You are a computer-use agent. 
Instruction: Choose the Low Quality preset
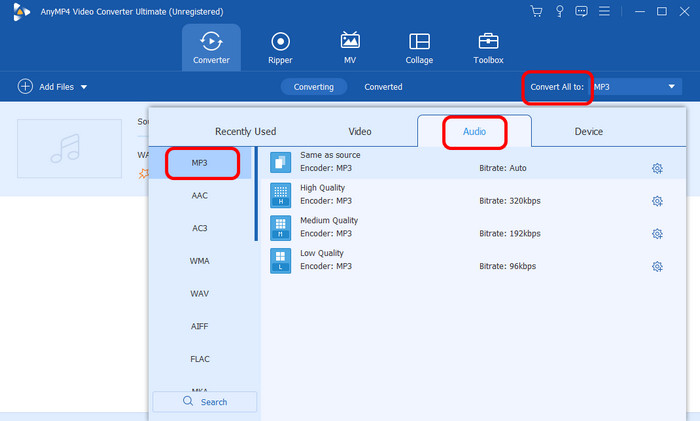point(473,261)
